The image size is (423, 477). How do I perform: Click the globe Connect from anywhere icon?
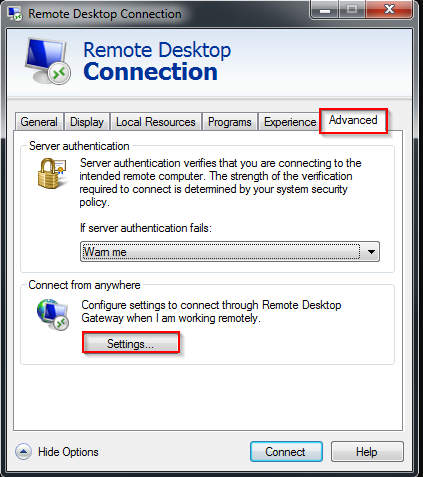(53, 314)
